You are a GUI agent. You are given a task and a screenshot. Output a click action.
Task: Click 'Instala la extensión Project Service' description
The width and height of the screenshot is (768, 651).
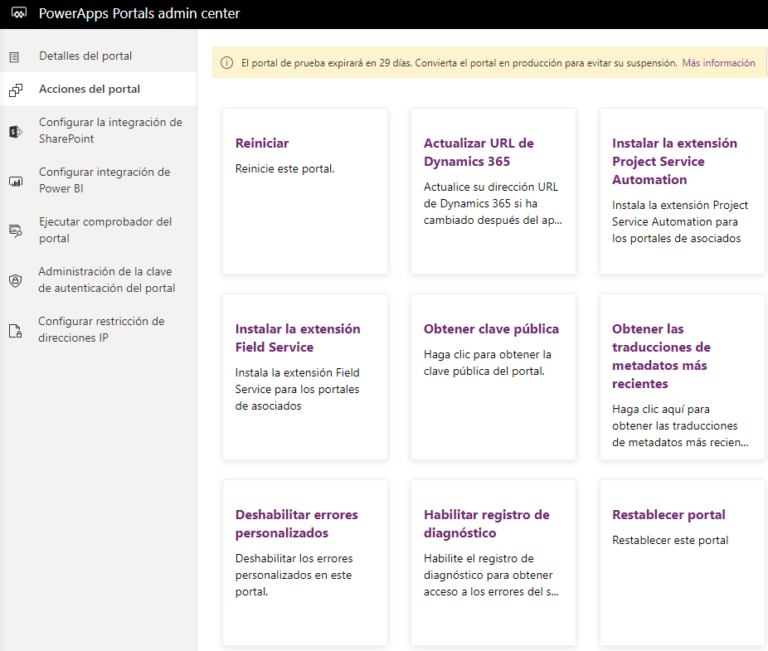tap(680, 221)
